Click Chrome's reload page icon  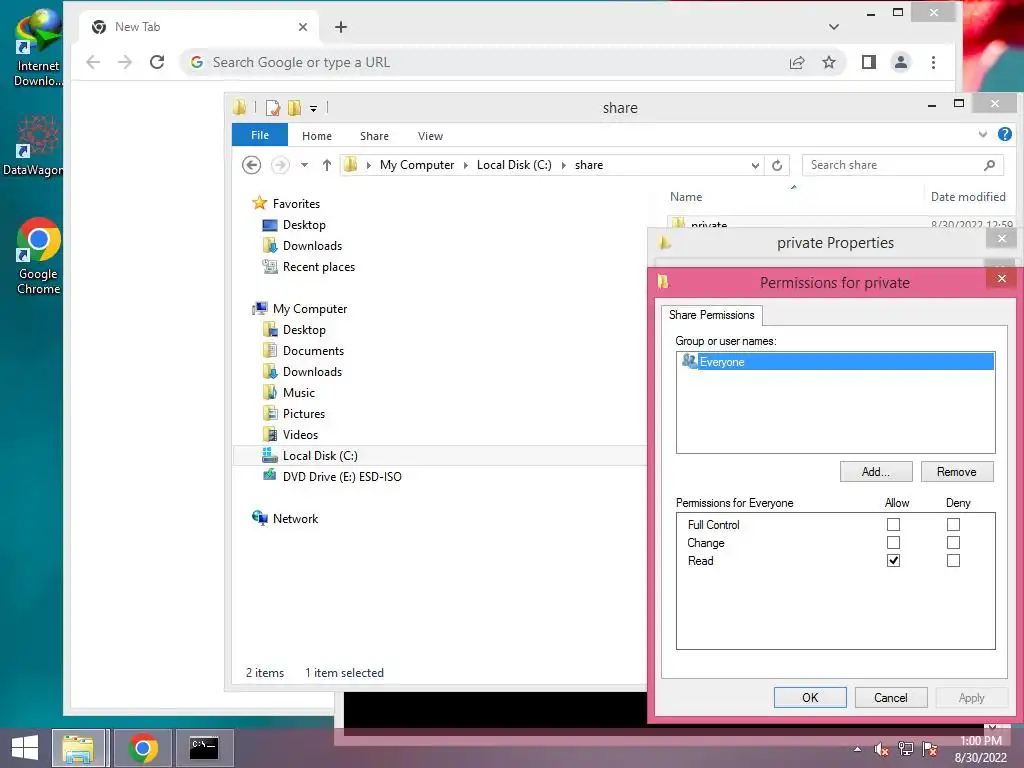tap(157, 62)
